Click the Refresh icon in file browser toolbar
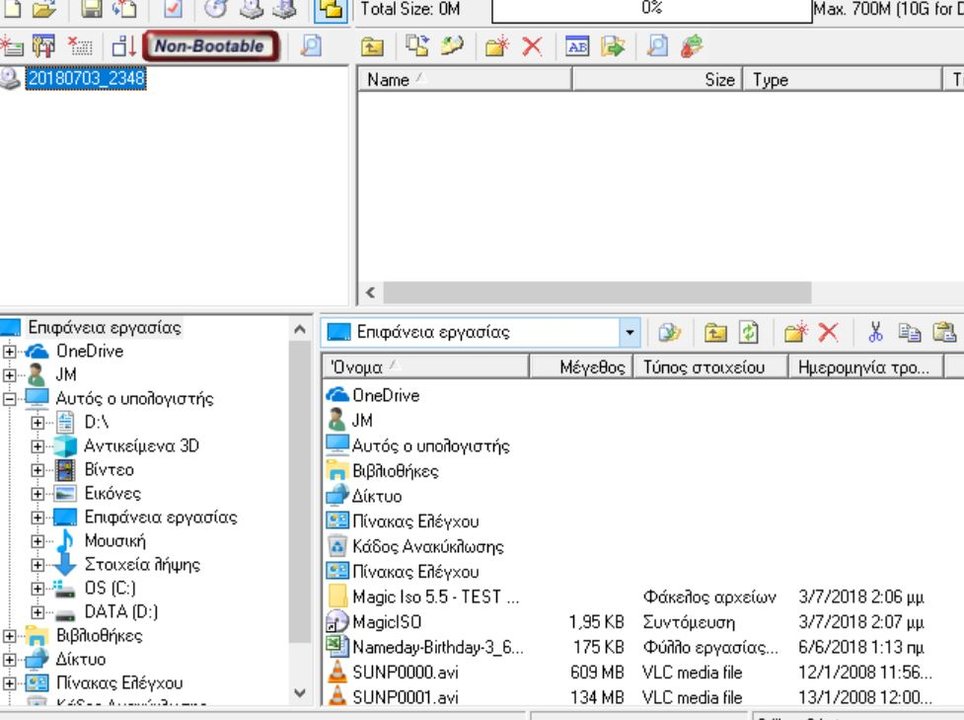The height and width of the screenshot is (720, 964). 748,332
